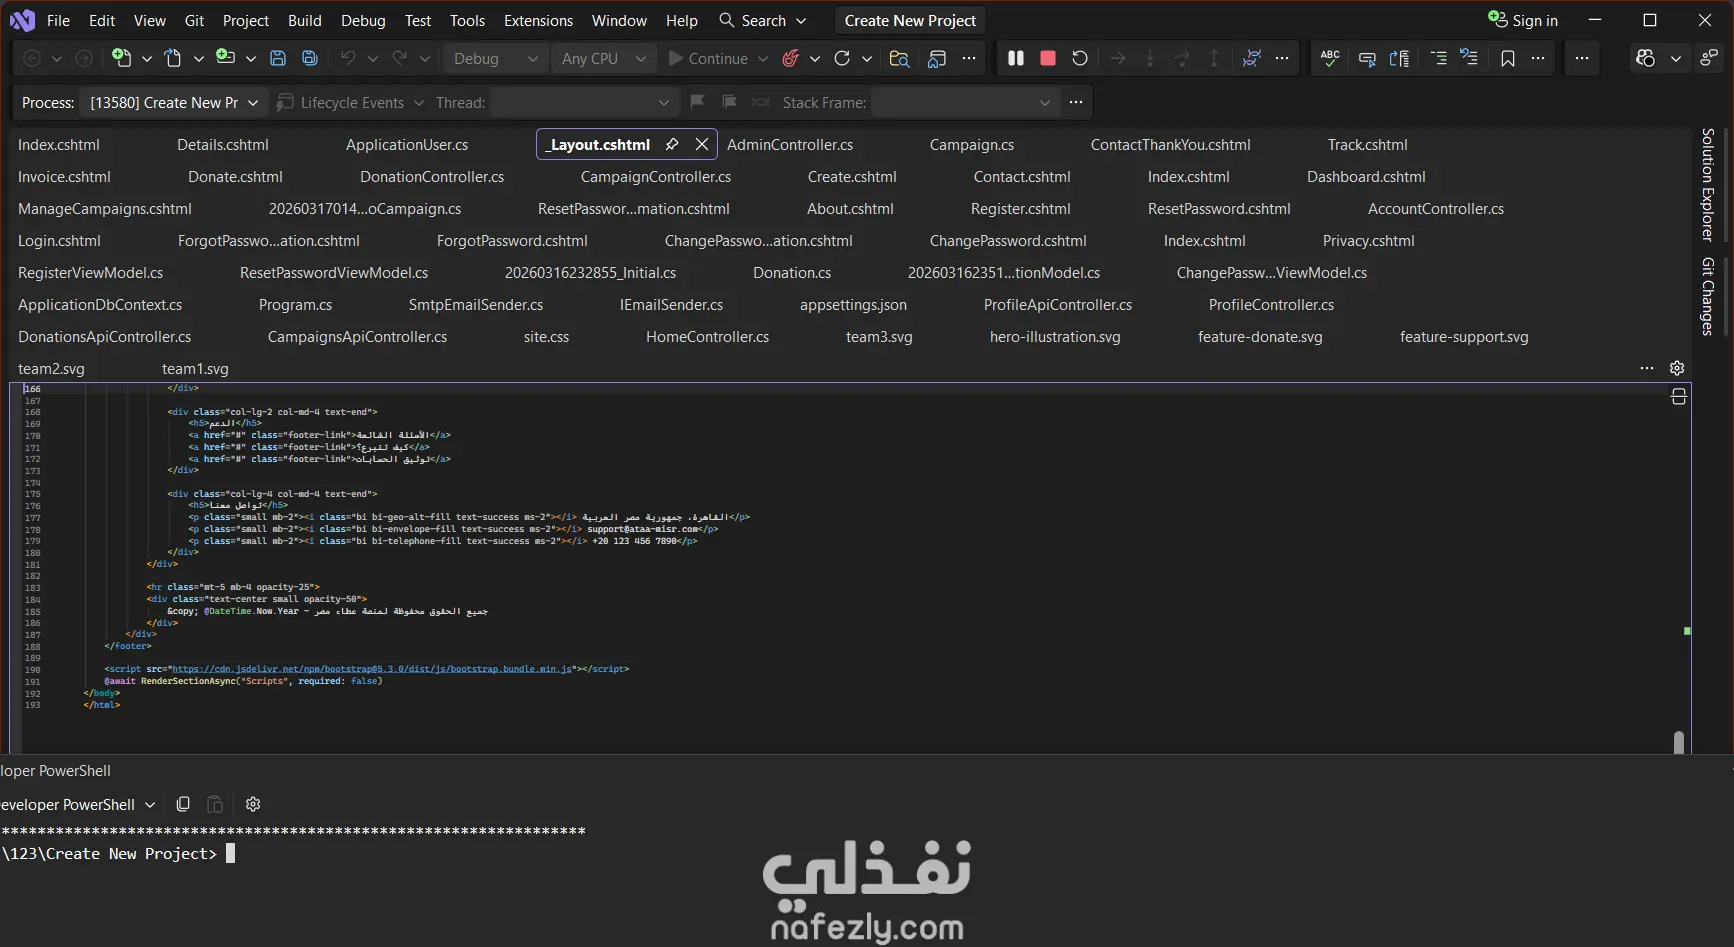Open the Search dropdown in title bar

click(763, 20)
